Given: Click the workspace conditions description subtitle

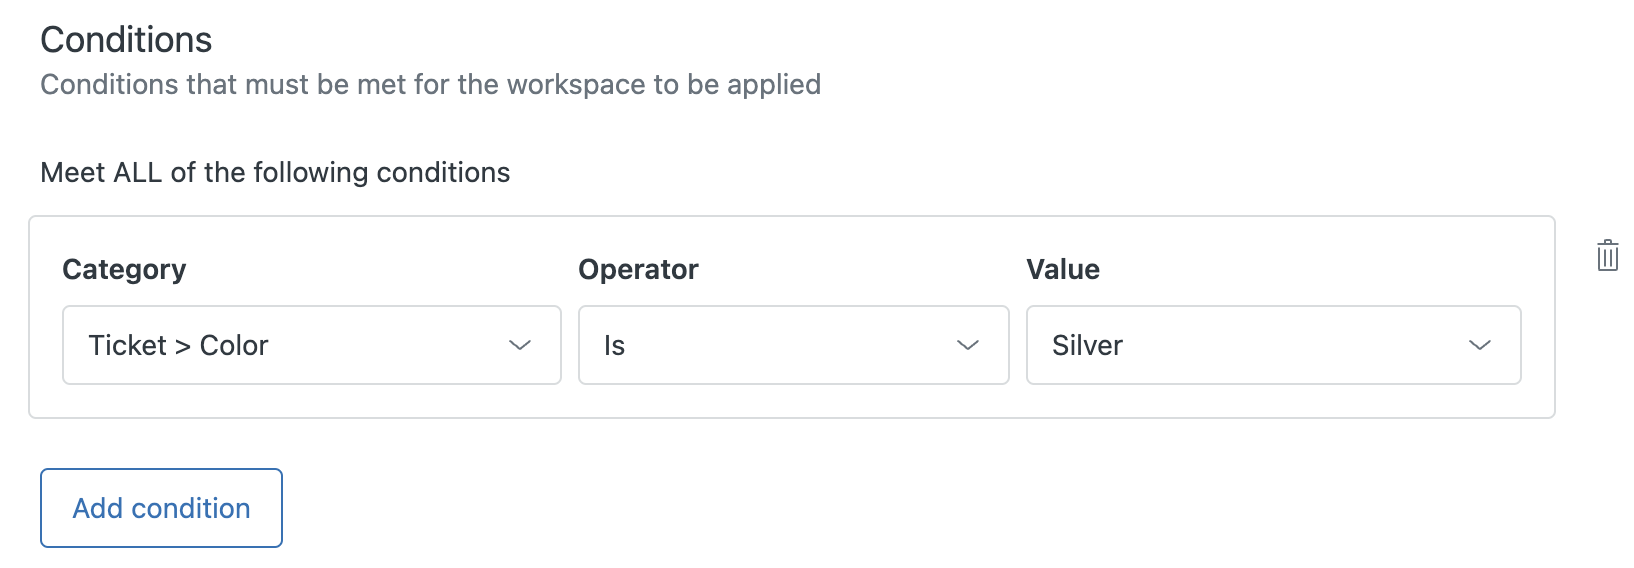Looking at the screenshot, I should pyautogui.click(x=431, y=84).
